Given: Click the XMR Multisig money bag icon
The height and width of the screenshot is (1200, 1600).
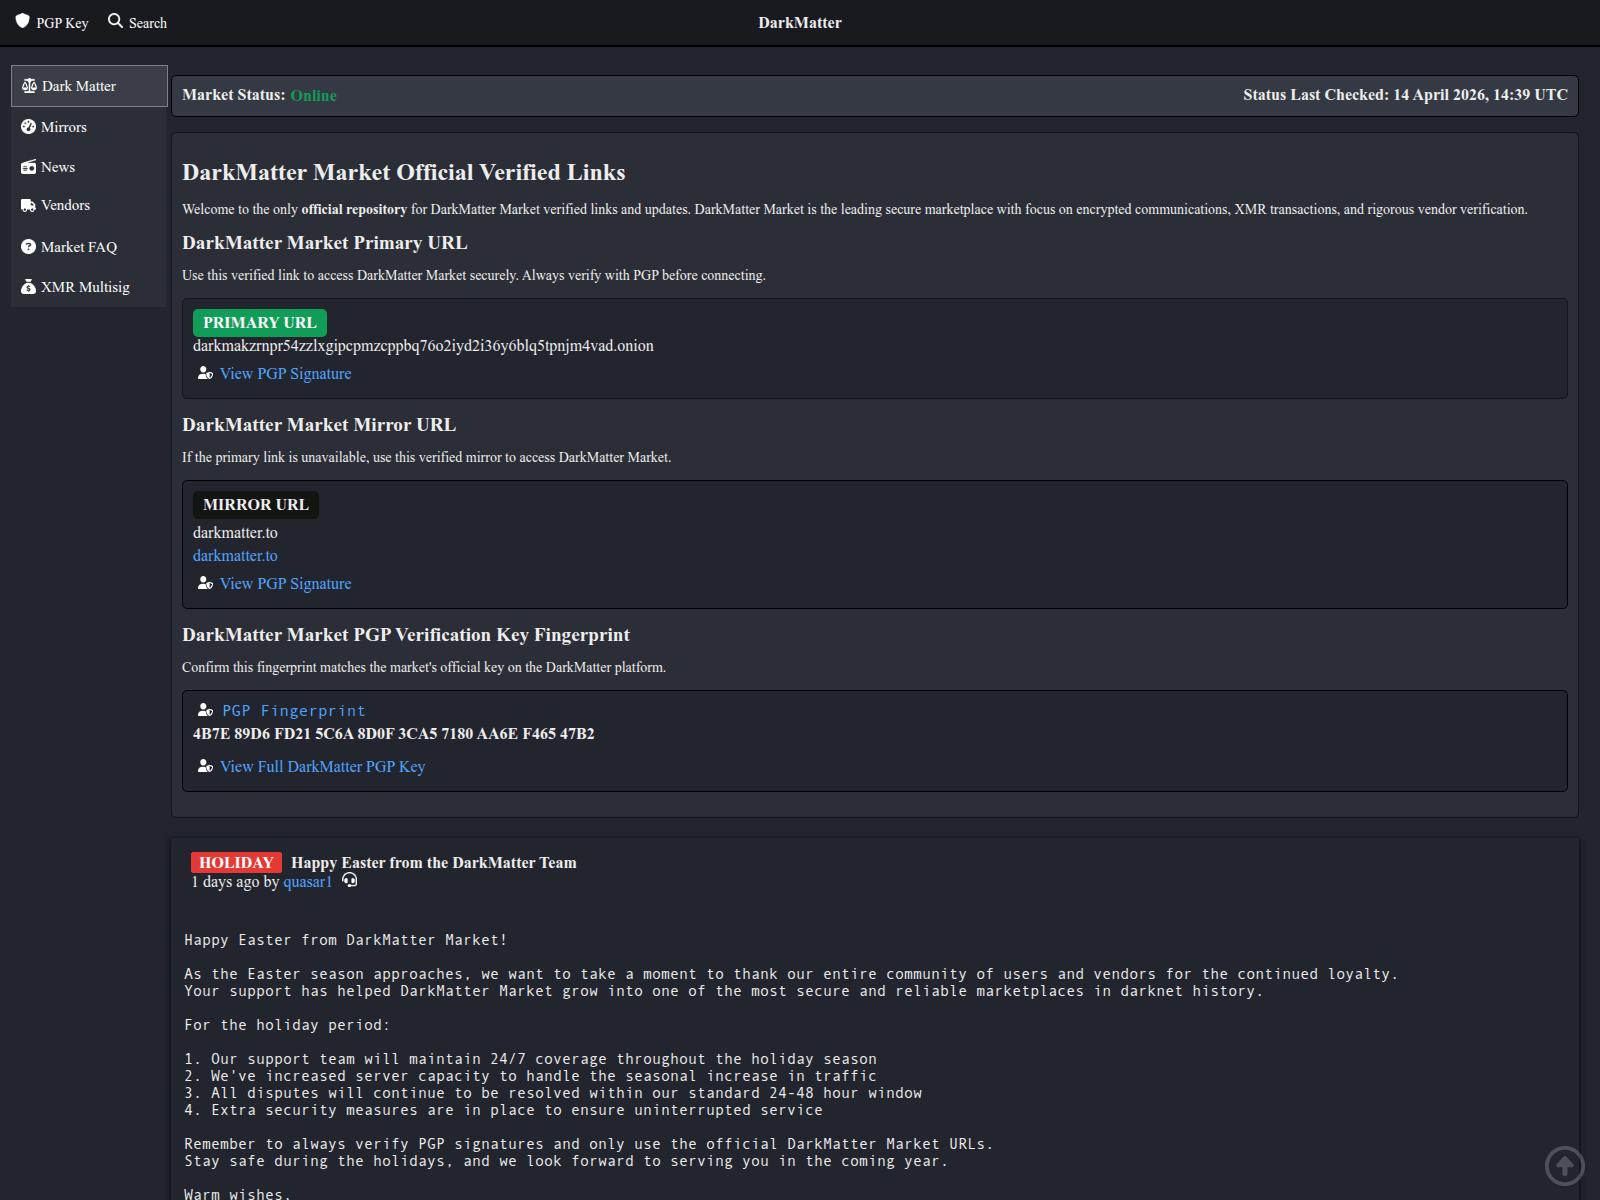Looking at the screenshot, I should click(28, 287).
